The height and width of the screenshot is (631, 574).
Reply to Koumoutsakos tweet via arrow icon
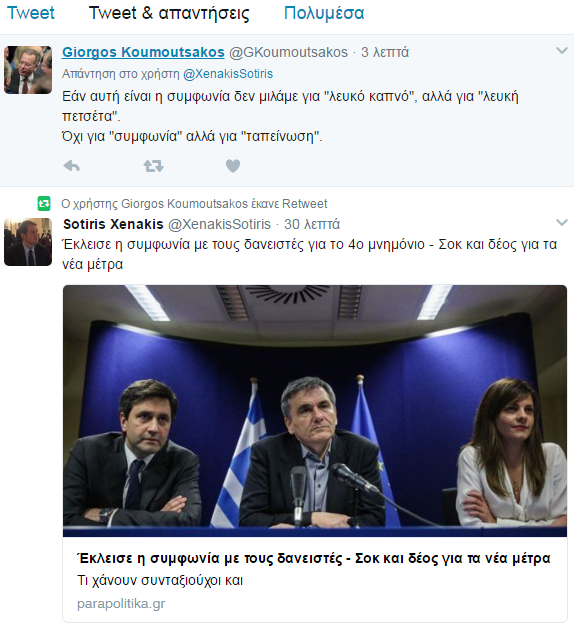click(x=72, y=166)
